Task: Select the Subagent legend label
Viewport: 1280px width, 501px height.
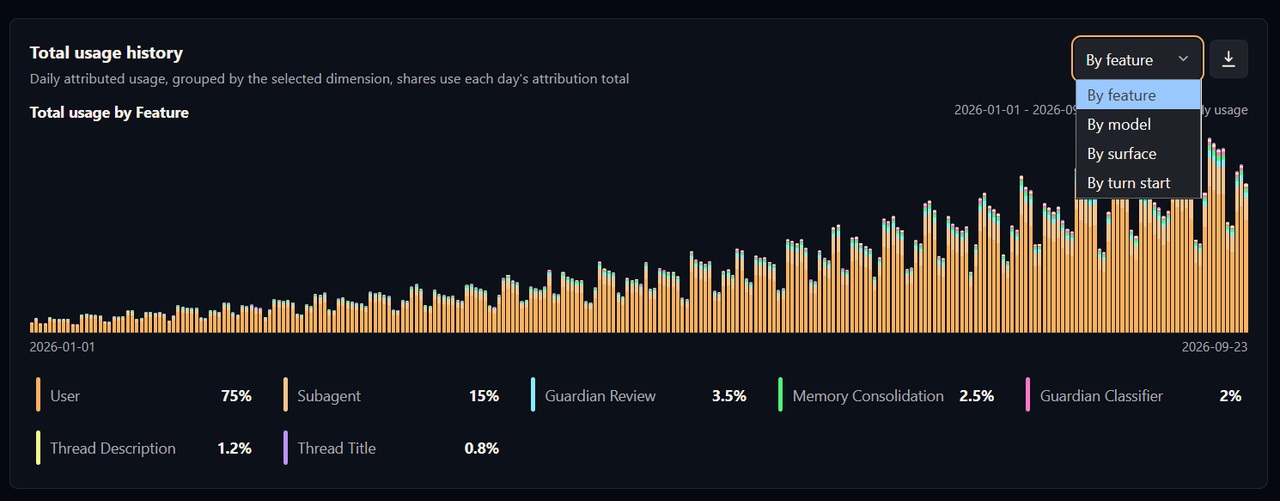Action: point(329,396)
